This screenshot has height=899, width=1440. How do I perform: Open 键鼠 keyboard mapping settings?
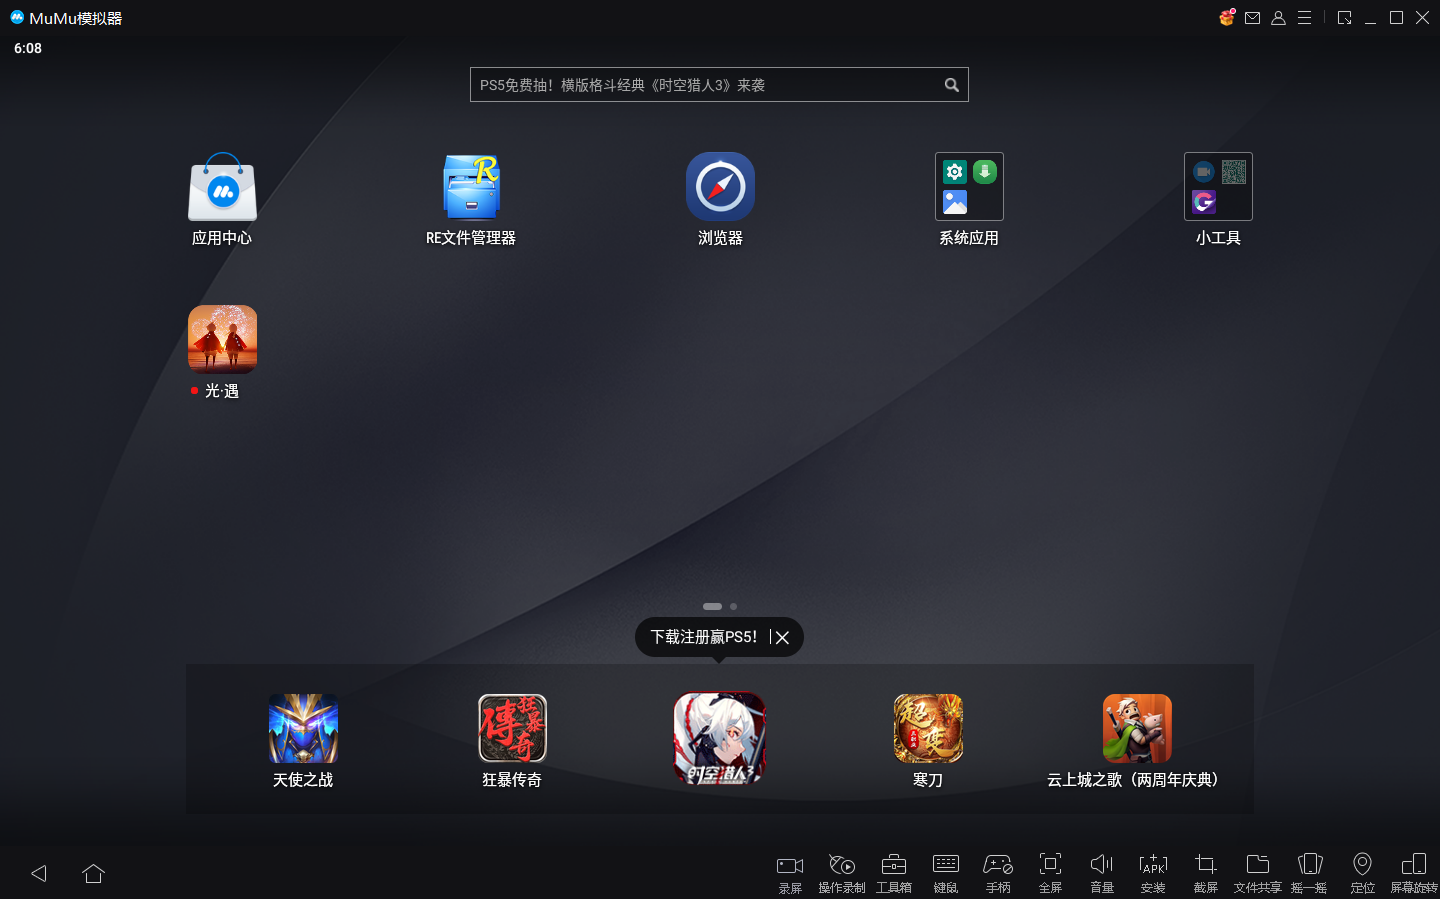click(946, 873)
